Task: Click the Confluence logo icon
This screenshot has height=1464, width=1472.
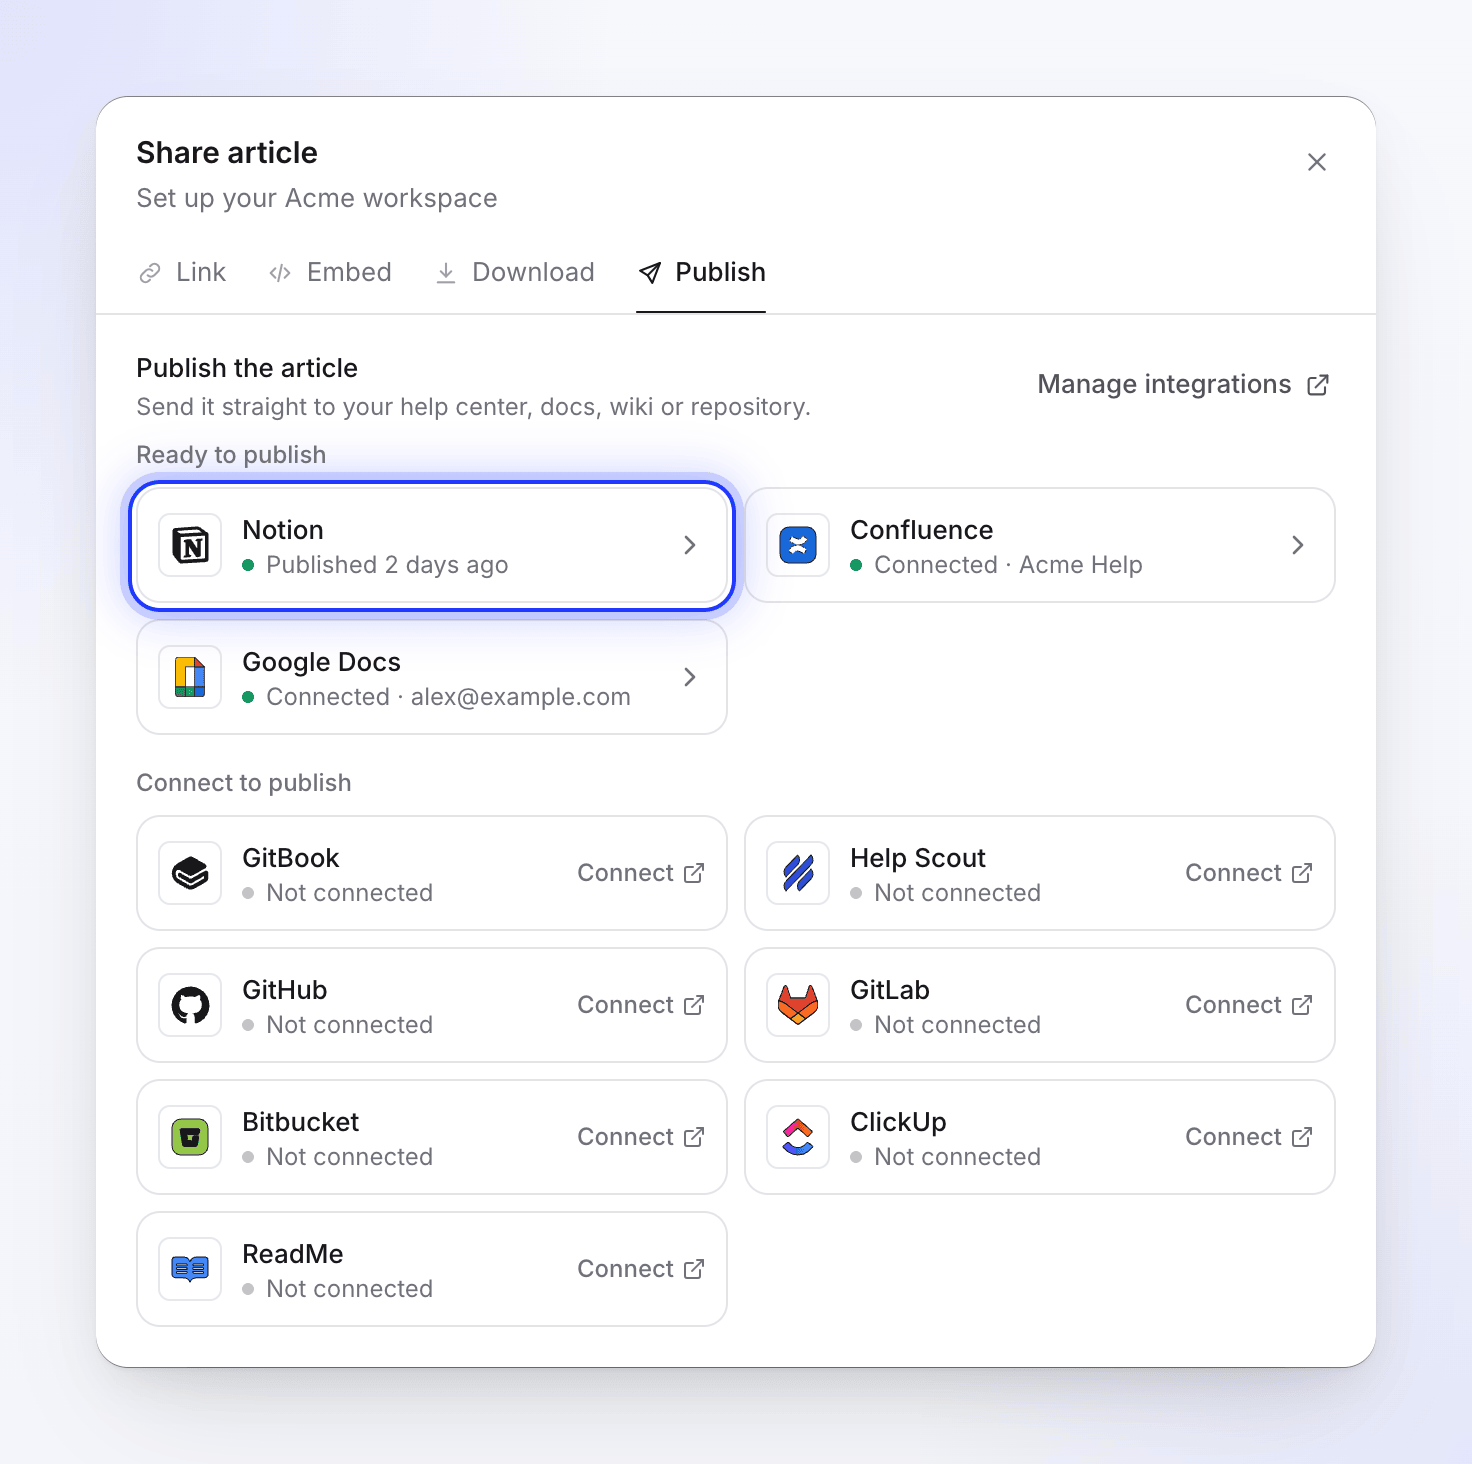Action: [x=798, y=545]
